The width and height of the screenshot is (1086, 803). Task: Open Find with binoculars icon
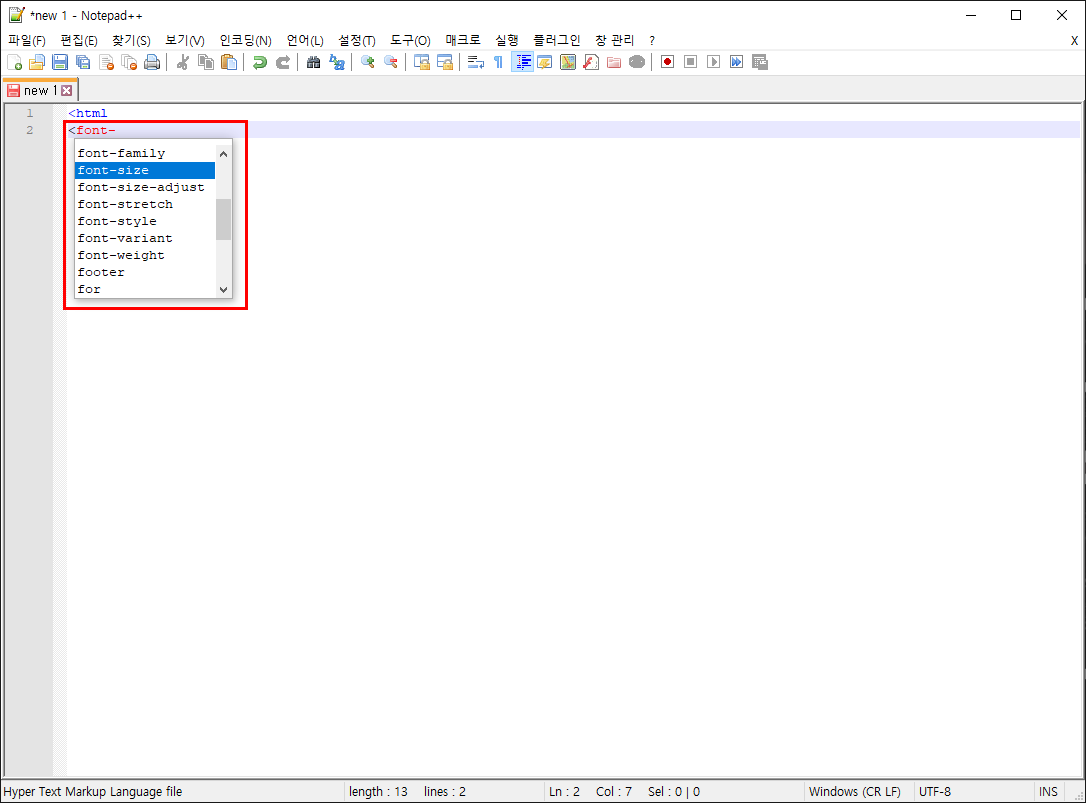[x=314, y=62]
